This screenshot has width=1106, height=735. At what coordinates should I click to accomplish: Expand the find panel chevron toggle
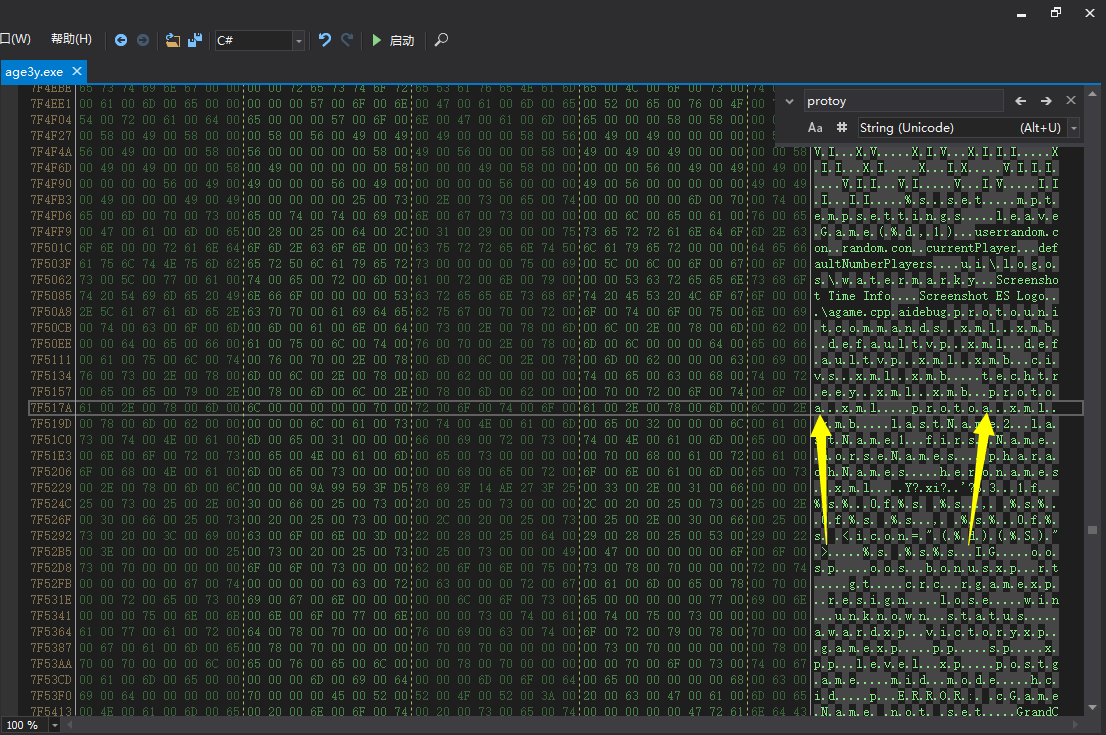pyautogui.click(x=790, y=101)
